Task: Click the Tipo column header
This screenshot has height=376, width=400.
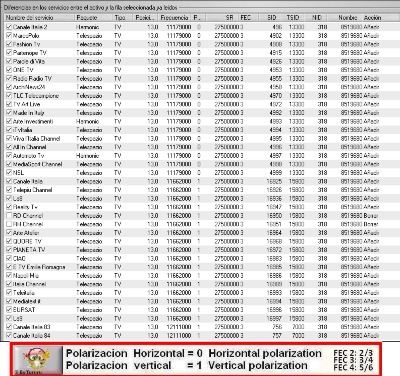Action: [x=121, y=18]
